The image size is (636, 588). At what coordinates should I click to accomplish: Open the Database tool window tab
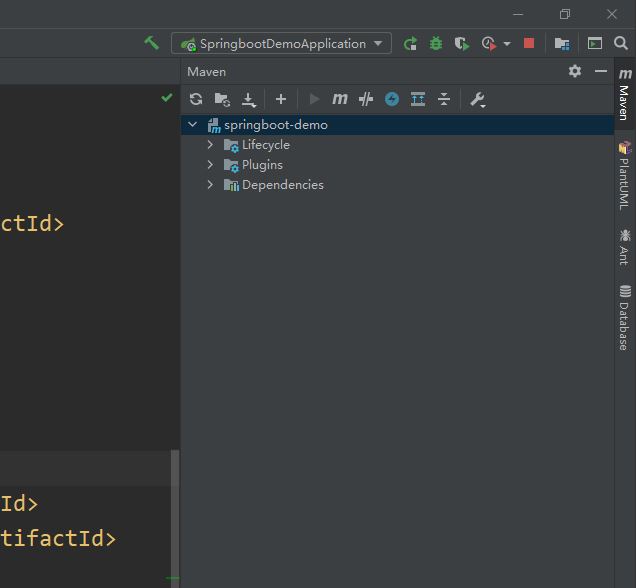tap(624, 319)
